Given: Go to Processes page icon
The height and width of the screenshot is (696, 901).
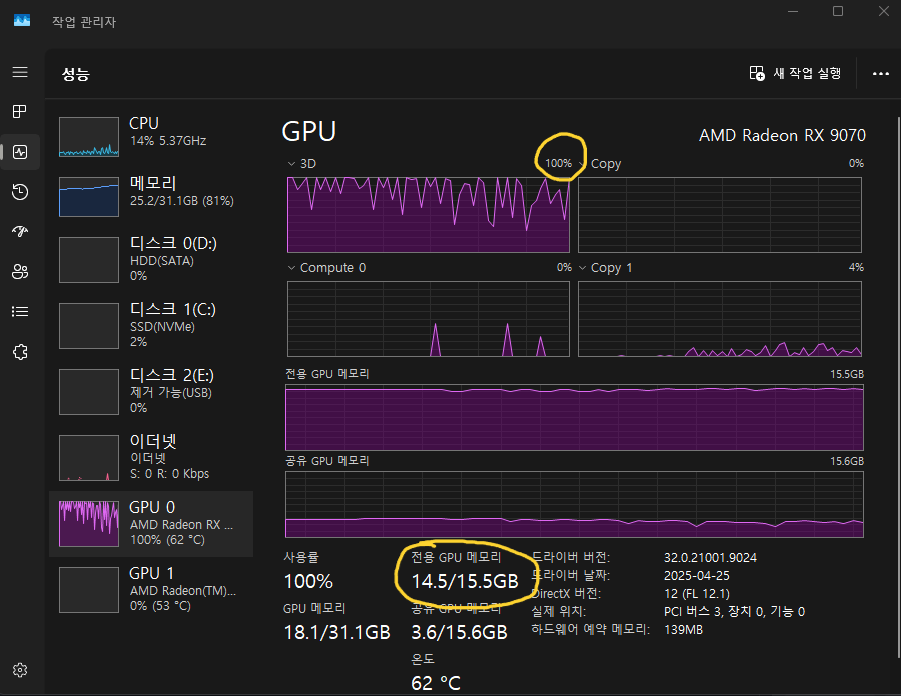Looking at the screenshot, I should (20, 111).
